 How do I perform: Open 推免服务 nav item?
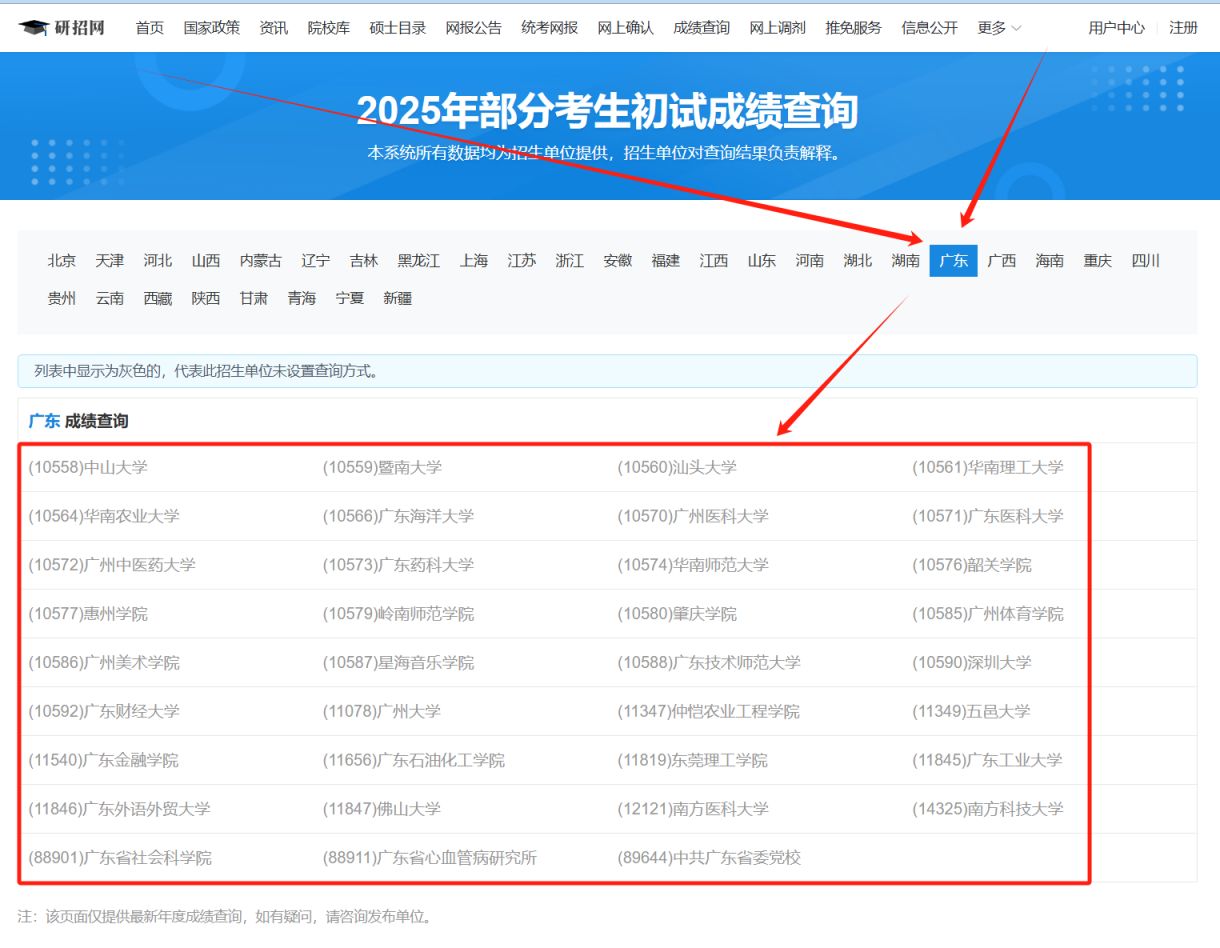[x=854, y=28]
